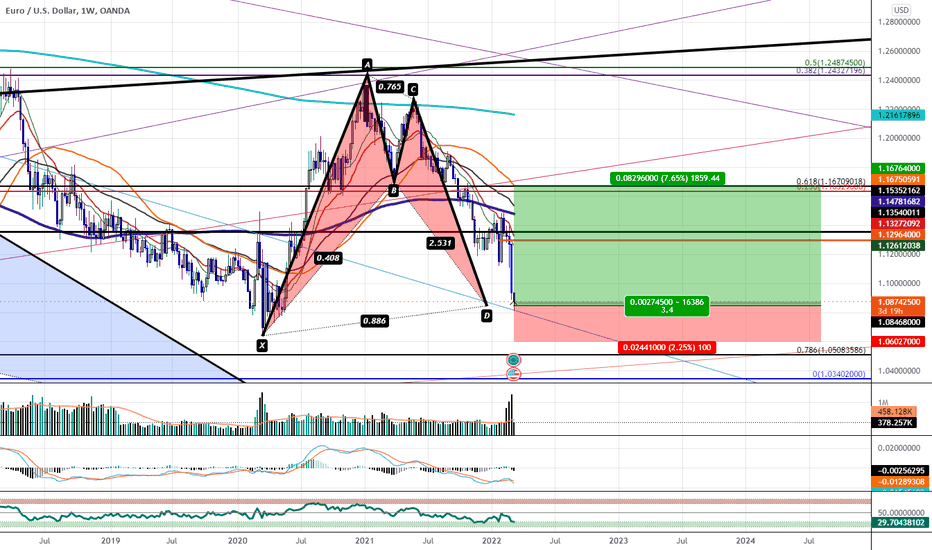Click the 0.886 pattern ratio label
The width and height of the screenshot is (932, 550).
(x=374, y=321)
